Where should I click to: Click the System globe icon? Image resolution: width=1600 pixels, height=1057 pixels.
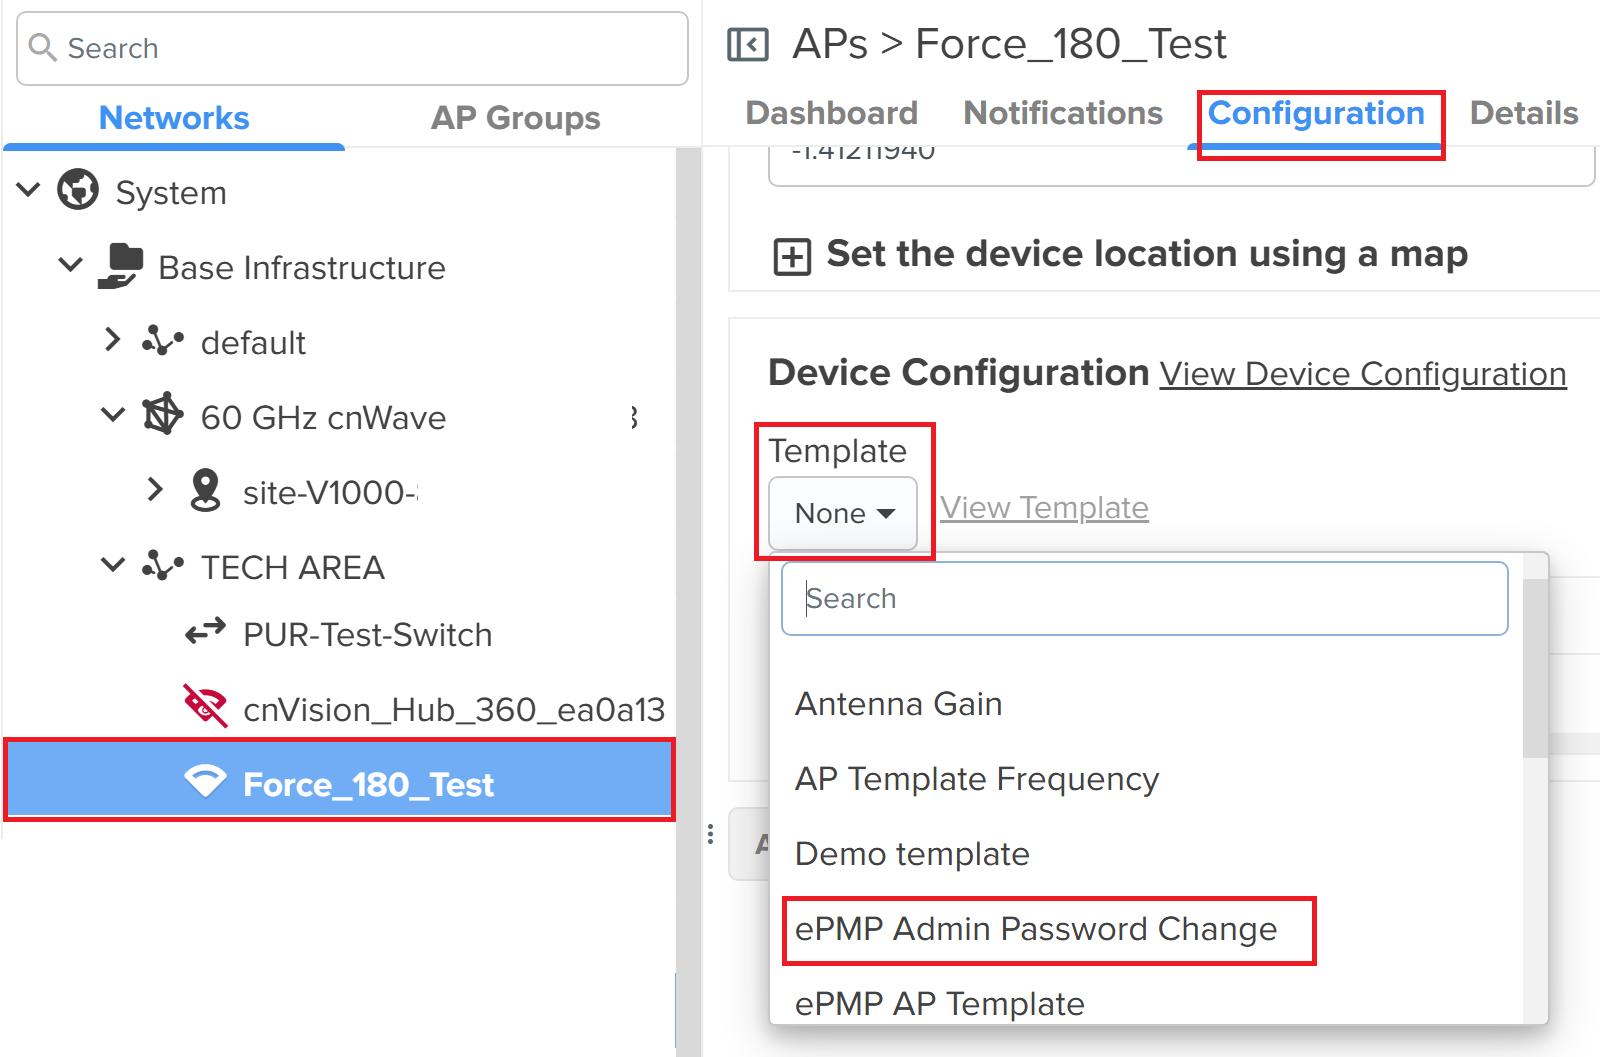coord(78,190)
